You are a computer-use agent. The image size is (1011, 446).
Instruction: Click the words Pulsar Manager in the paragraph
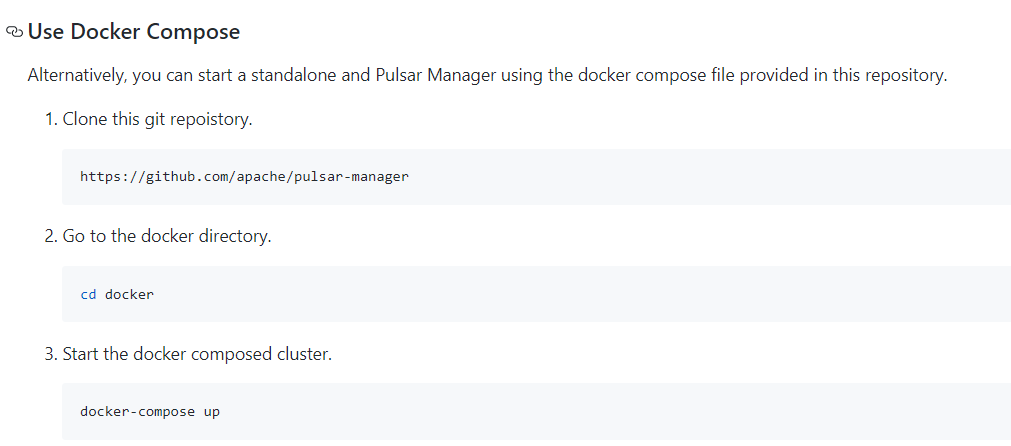(x=436, y=75)
